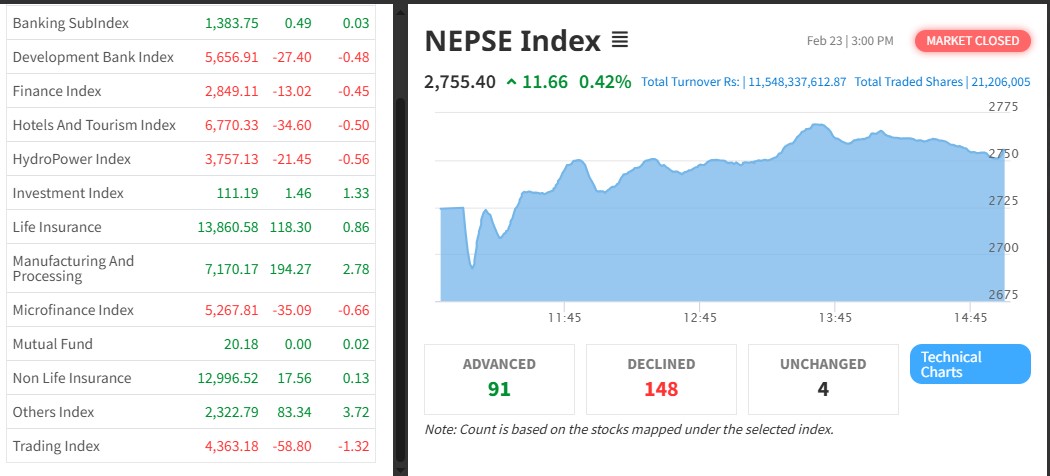This screenshot has height=476, width=1050.
Task: Open the Technical Charts button
Action: point(969,364)
